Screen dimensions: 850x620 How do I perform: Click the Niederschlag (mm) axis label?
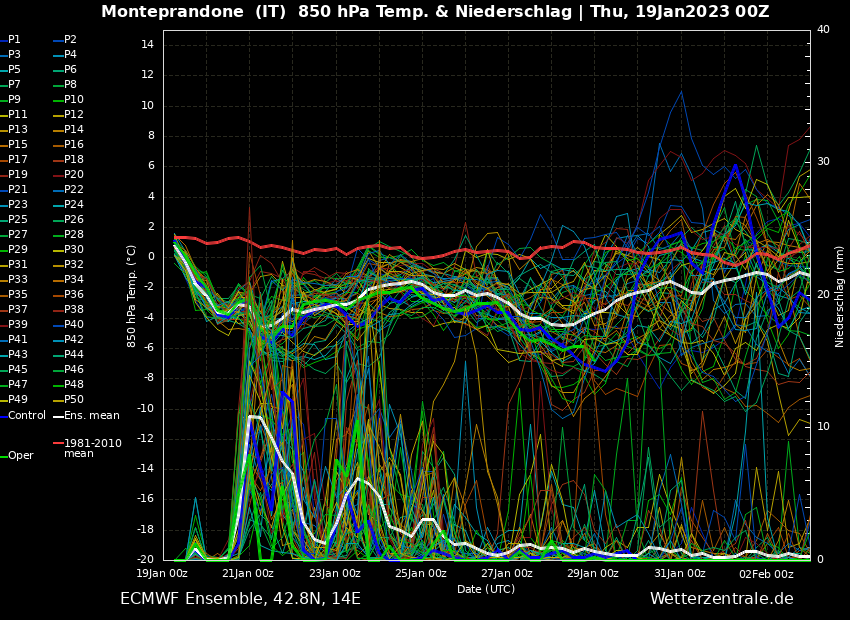840,296
